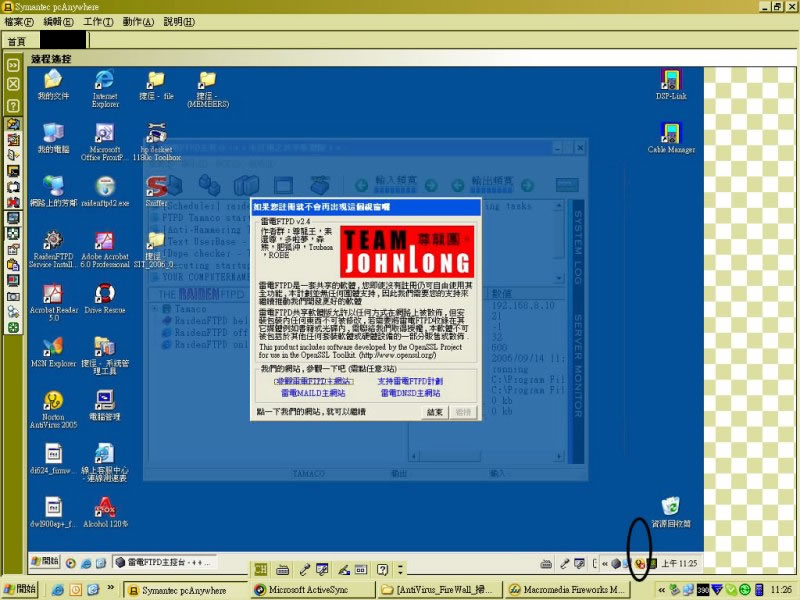The image size is (800, 600).
Task: Click the 結束 button in the RaidenFTPD dialog
Action: point(435,412)
